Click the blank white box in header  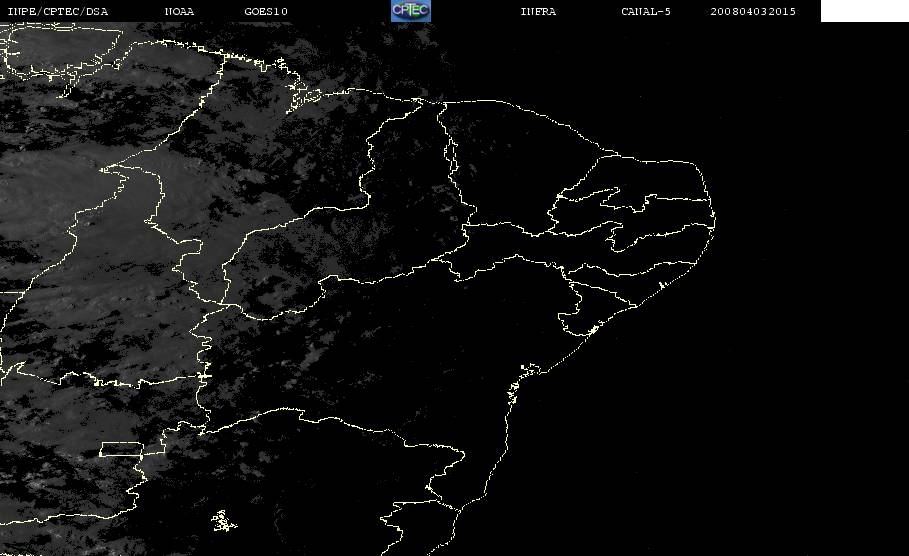click(x=864, y=10)
